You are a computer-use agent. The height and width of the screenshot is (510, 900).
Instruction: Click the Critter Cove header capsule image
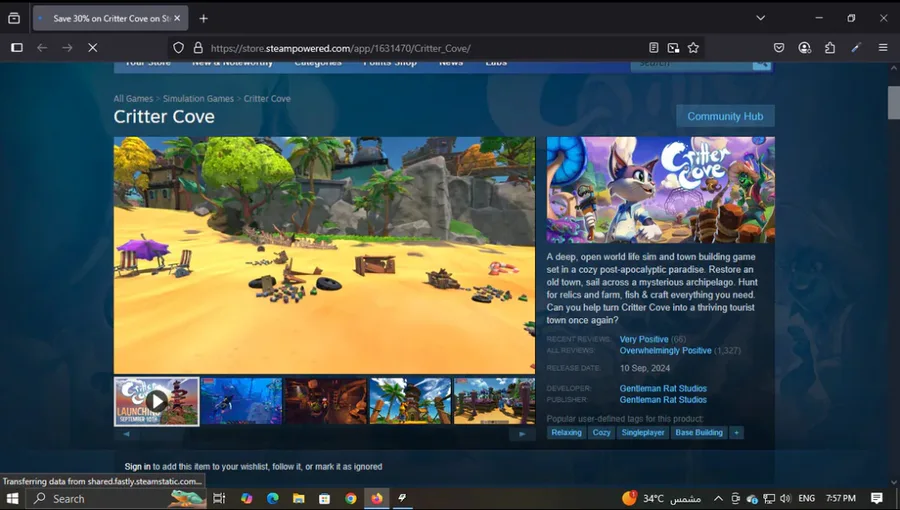point(660,190)
